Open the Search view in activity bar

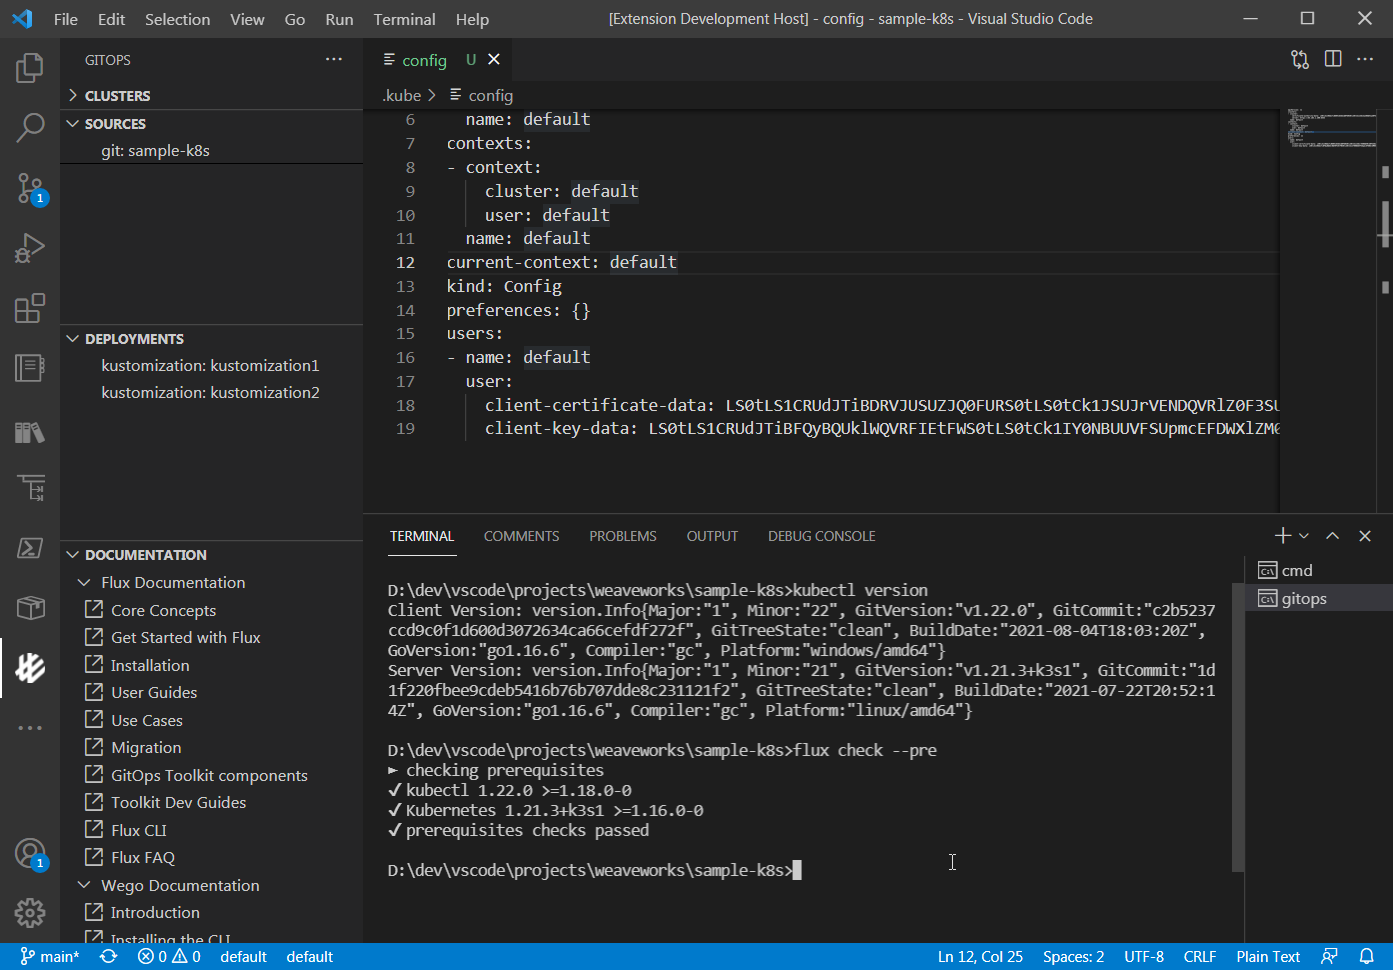pyautogui.click(x=30, y=128)
